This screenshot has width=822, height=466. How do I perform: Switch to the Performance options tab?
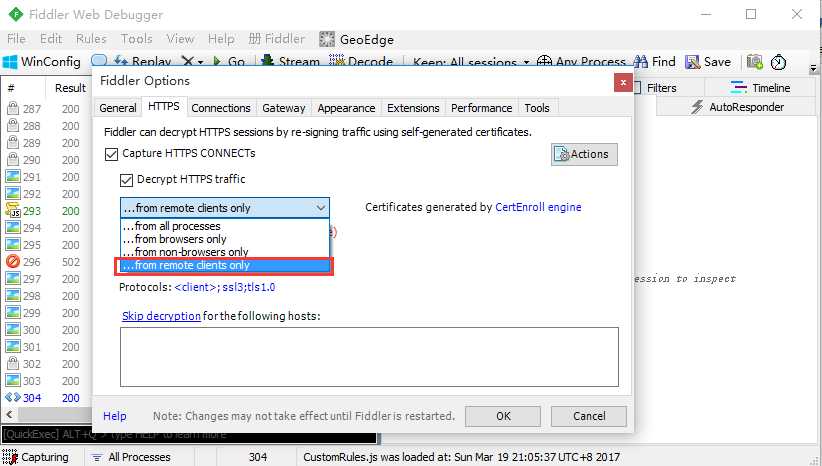tap(481, 108)
